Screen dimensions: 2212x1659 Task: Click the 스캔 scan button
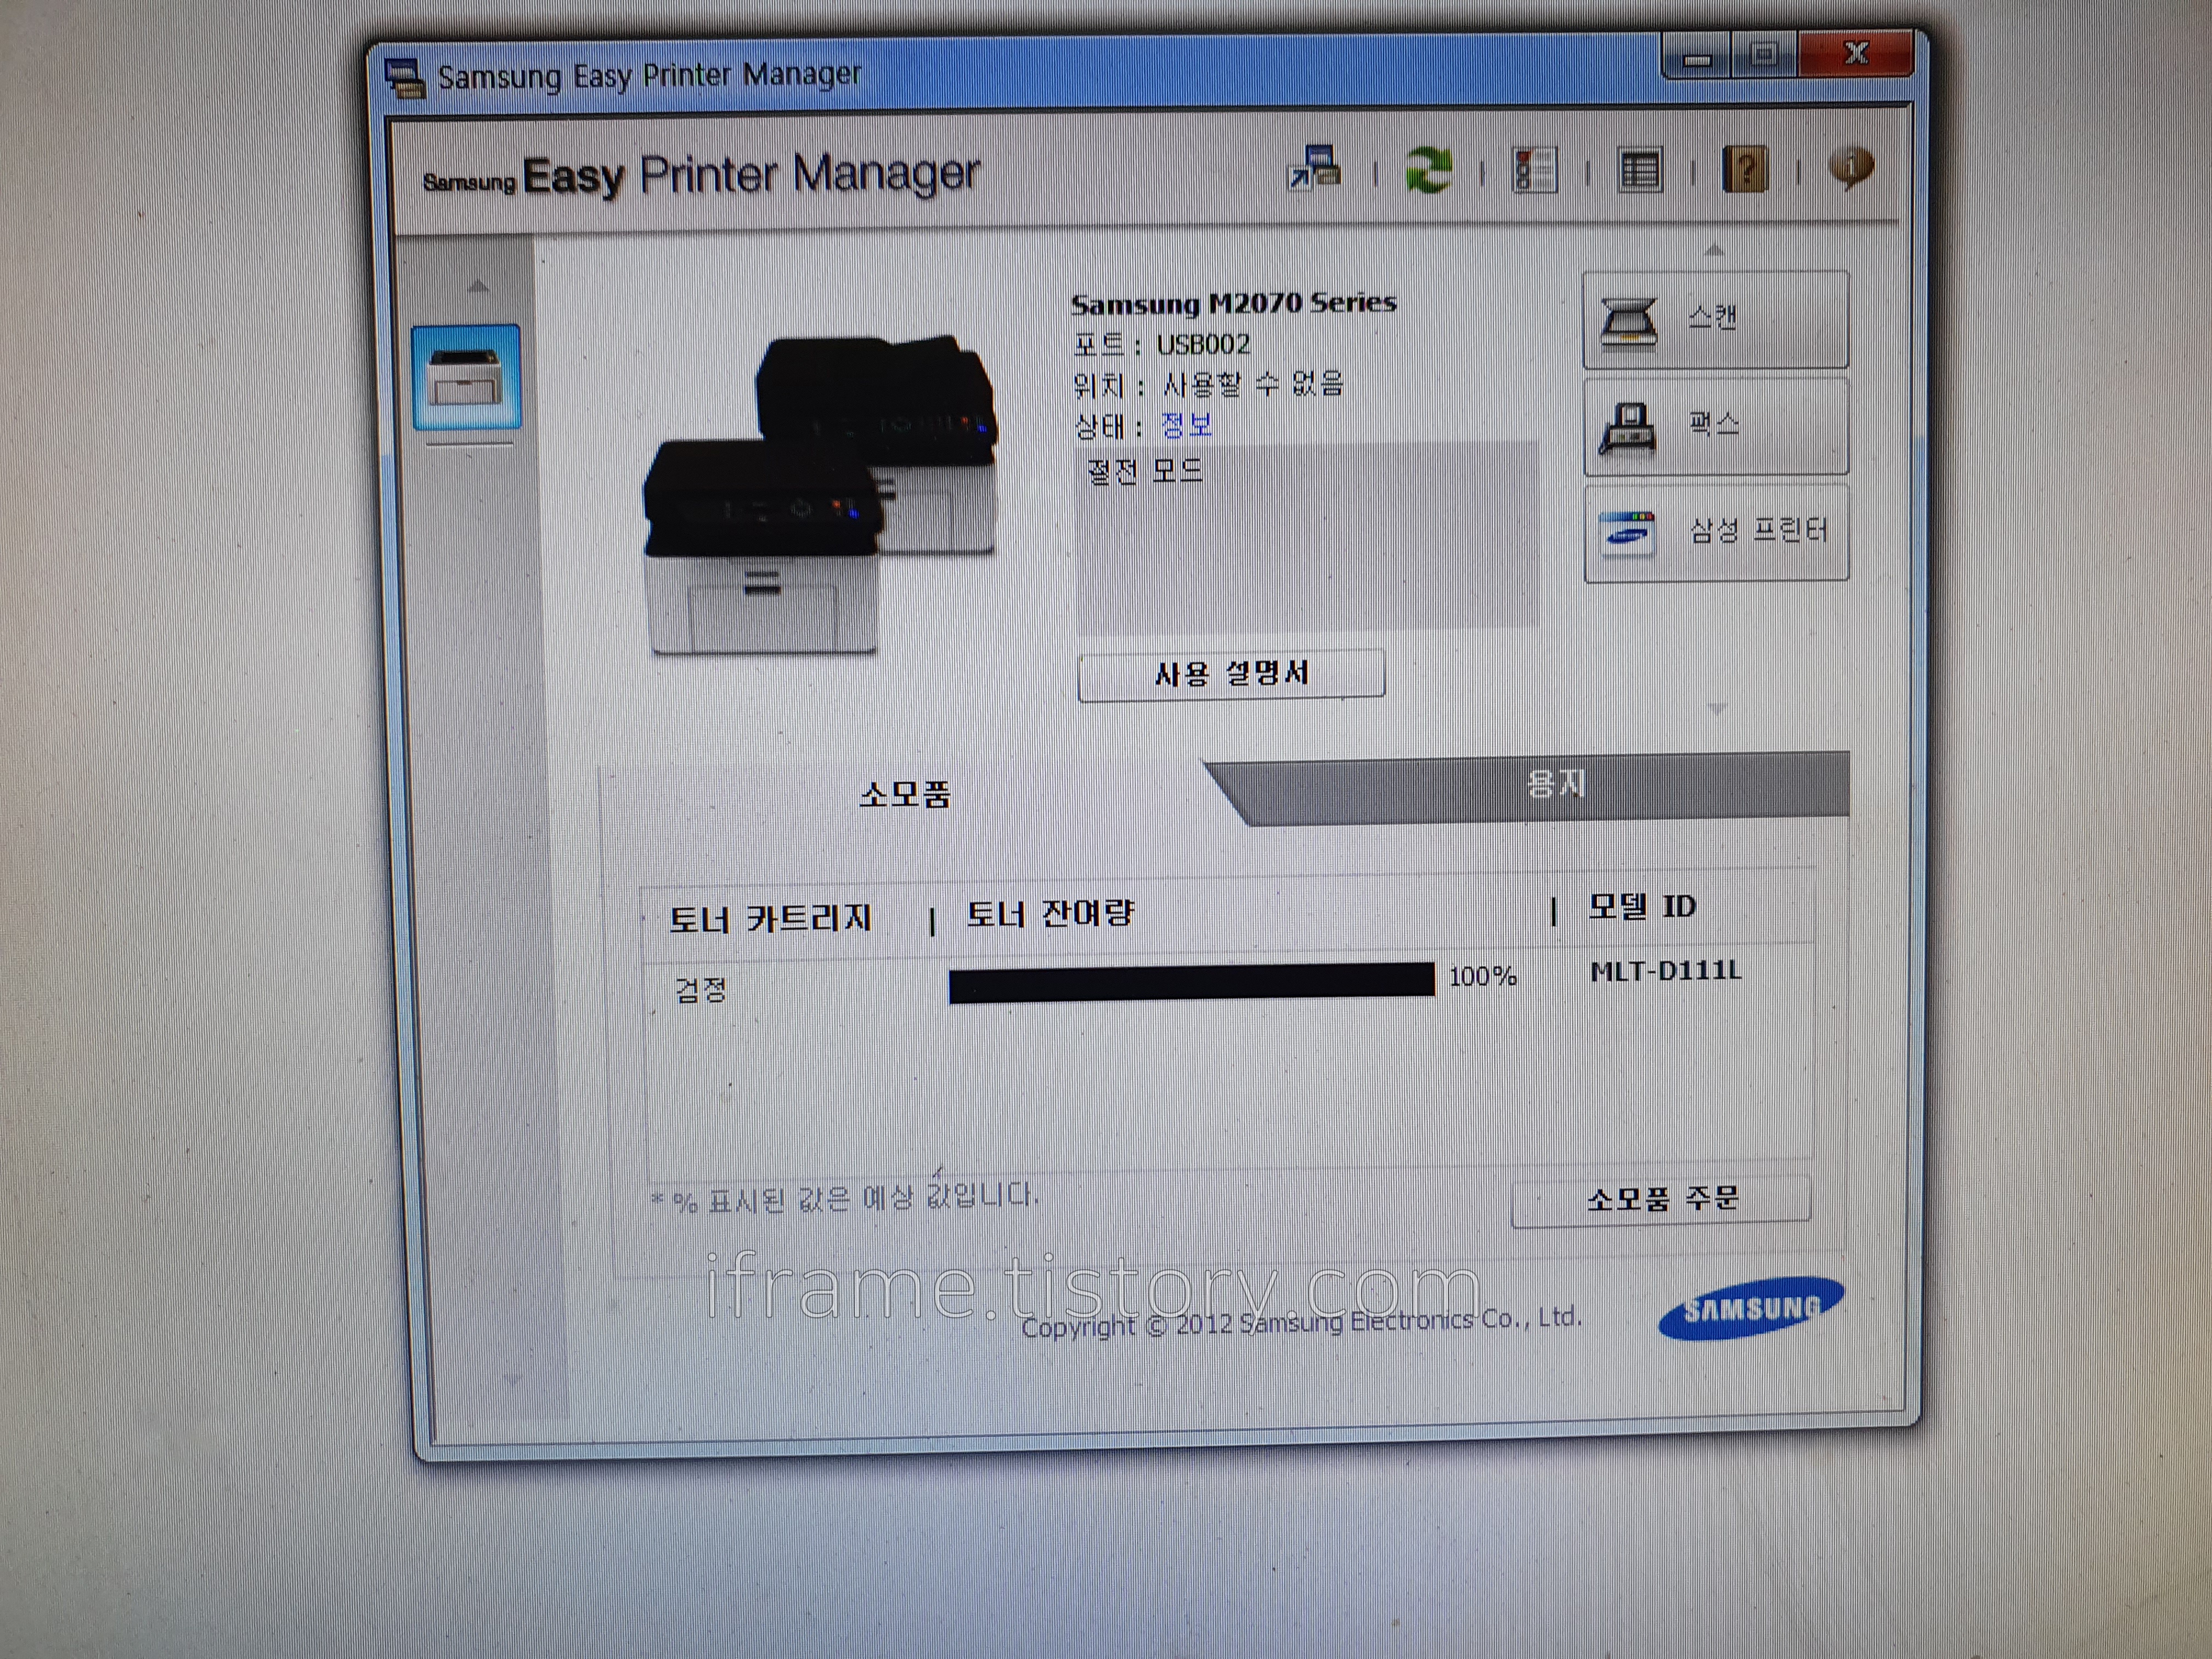(1715, 320)
